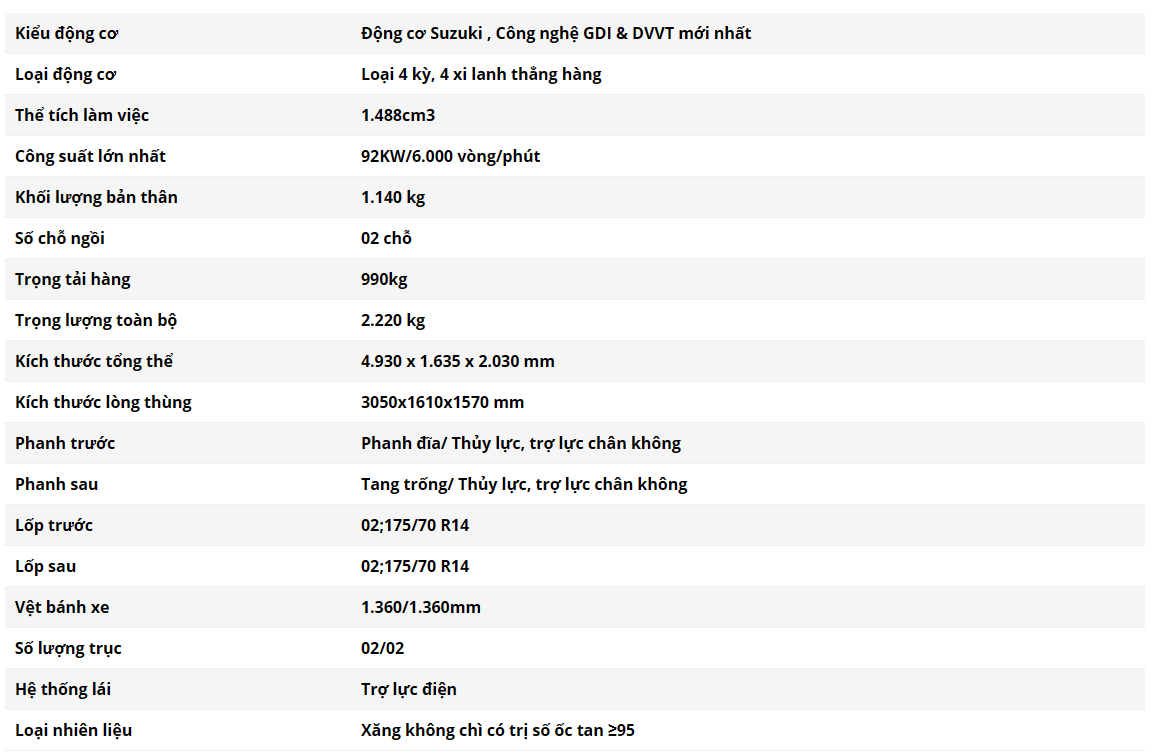Click the '3050x1610x1570 mm' cargo box value
Image resolution: width=1159 pixels, height=754 pixels.
pos(442,402)
